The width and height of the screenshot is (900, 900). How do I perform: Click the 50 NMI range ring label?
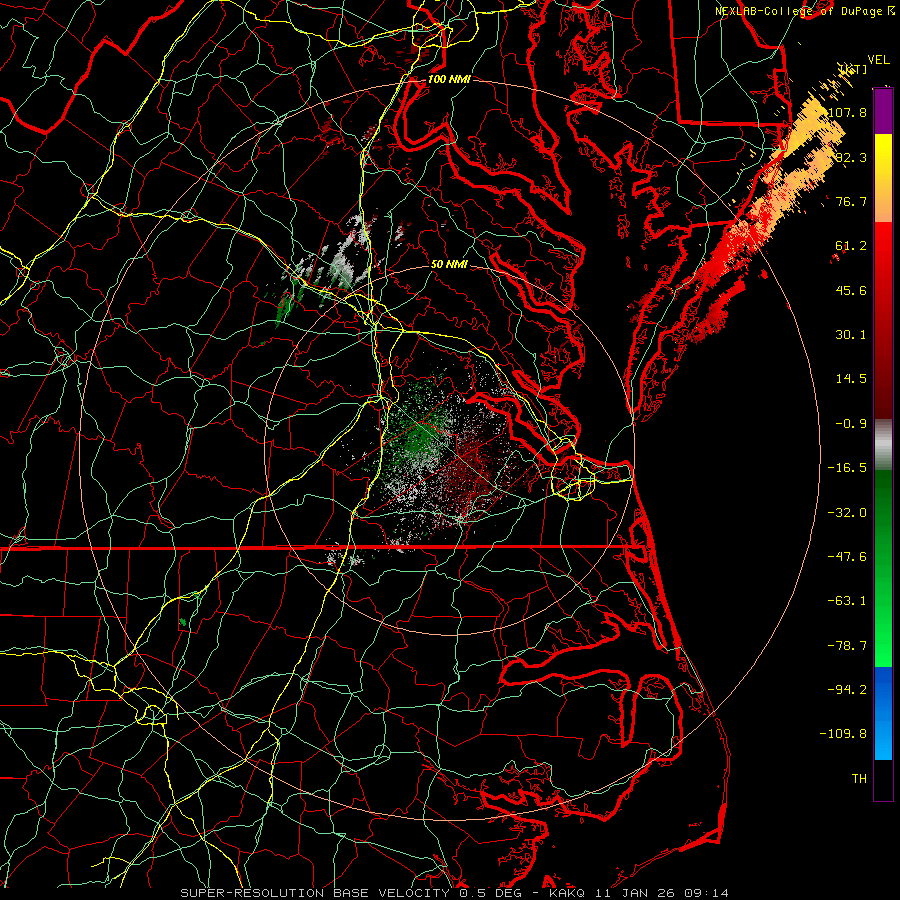(449, 264)
